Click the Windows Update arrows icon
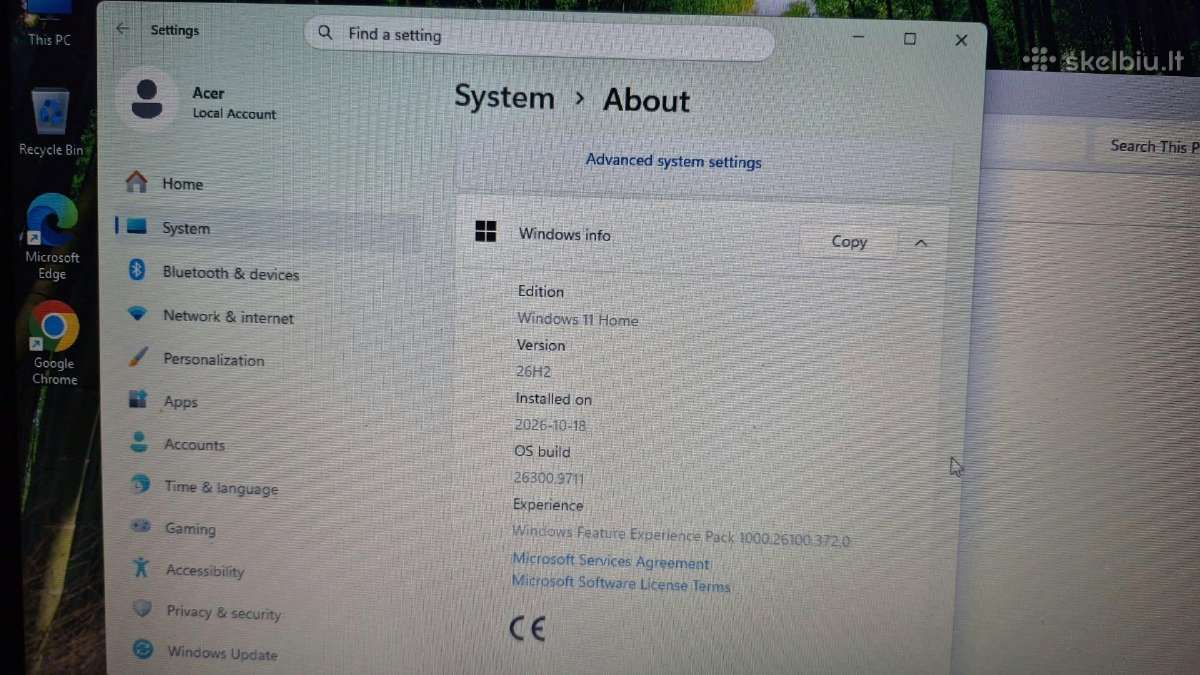 pos(143,650)
